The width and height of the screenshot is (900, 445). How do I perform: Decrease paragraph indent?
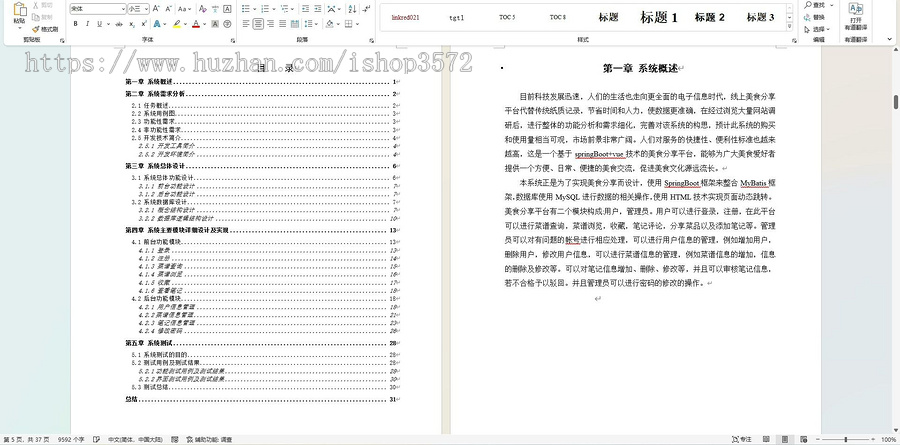[x=305, y=9]
